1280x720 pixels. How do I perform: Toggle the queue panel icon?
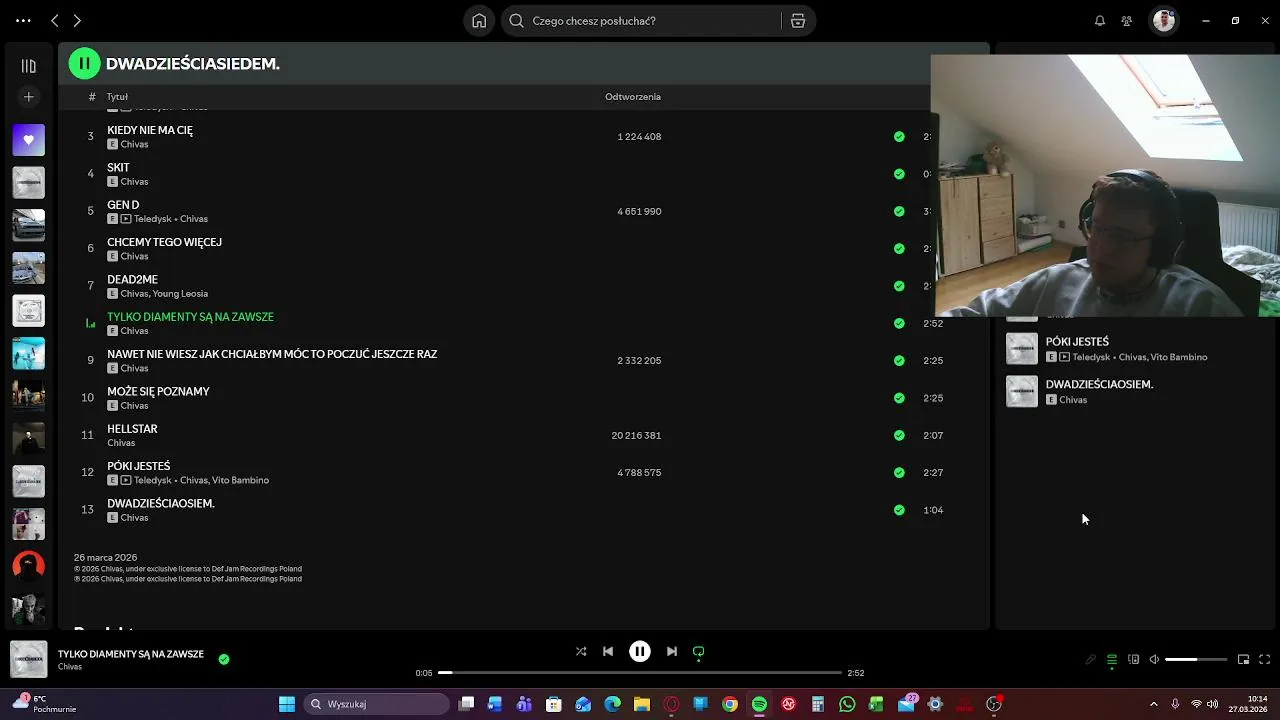click(x=1112, y=659)
